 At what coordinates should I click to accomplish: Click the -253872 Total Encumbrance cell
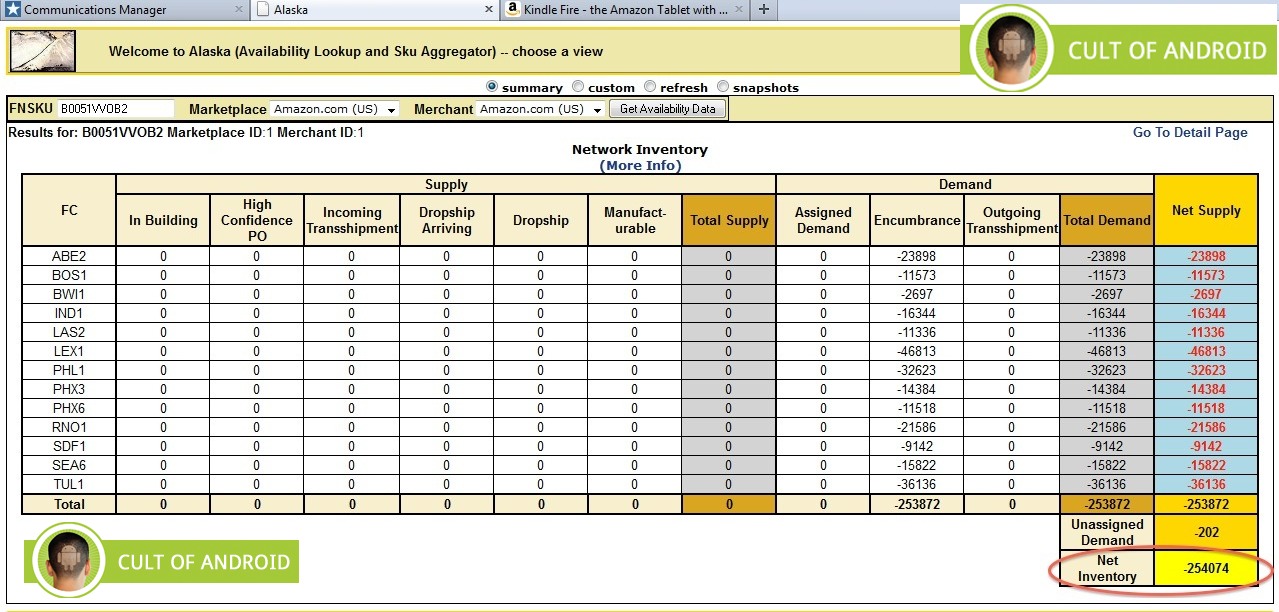tap(917, 504)
